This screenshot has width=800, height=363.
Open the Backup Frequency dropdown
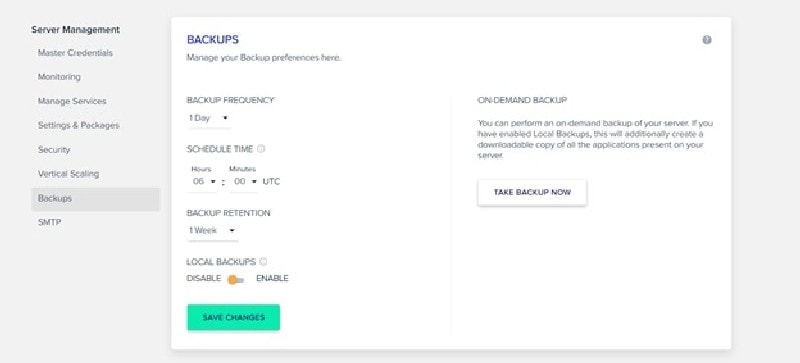209,118
